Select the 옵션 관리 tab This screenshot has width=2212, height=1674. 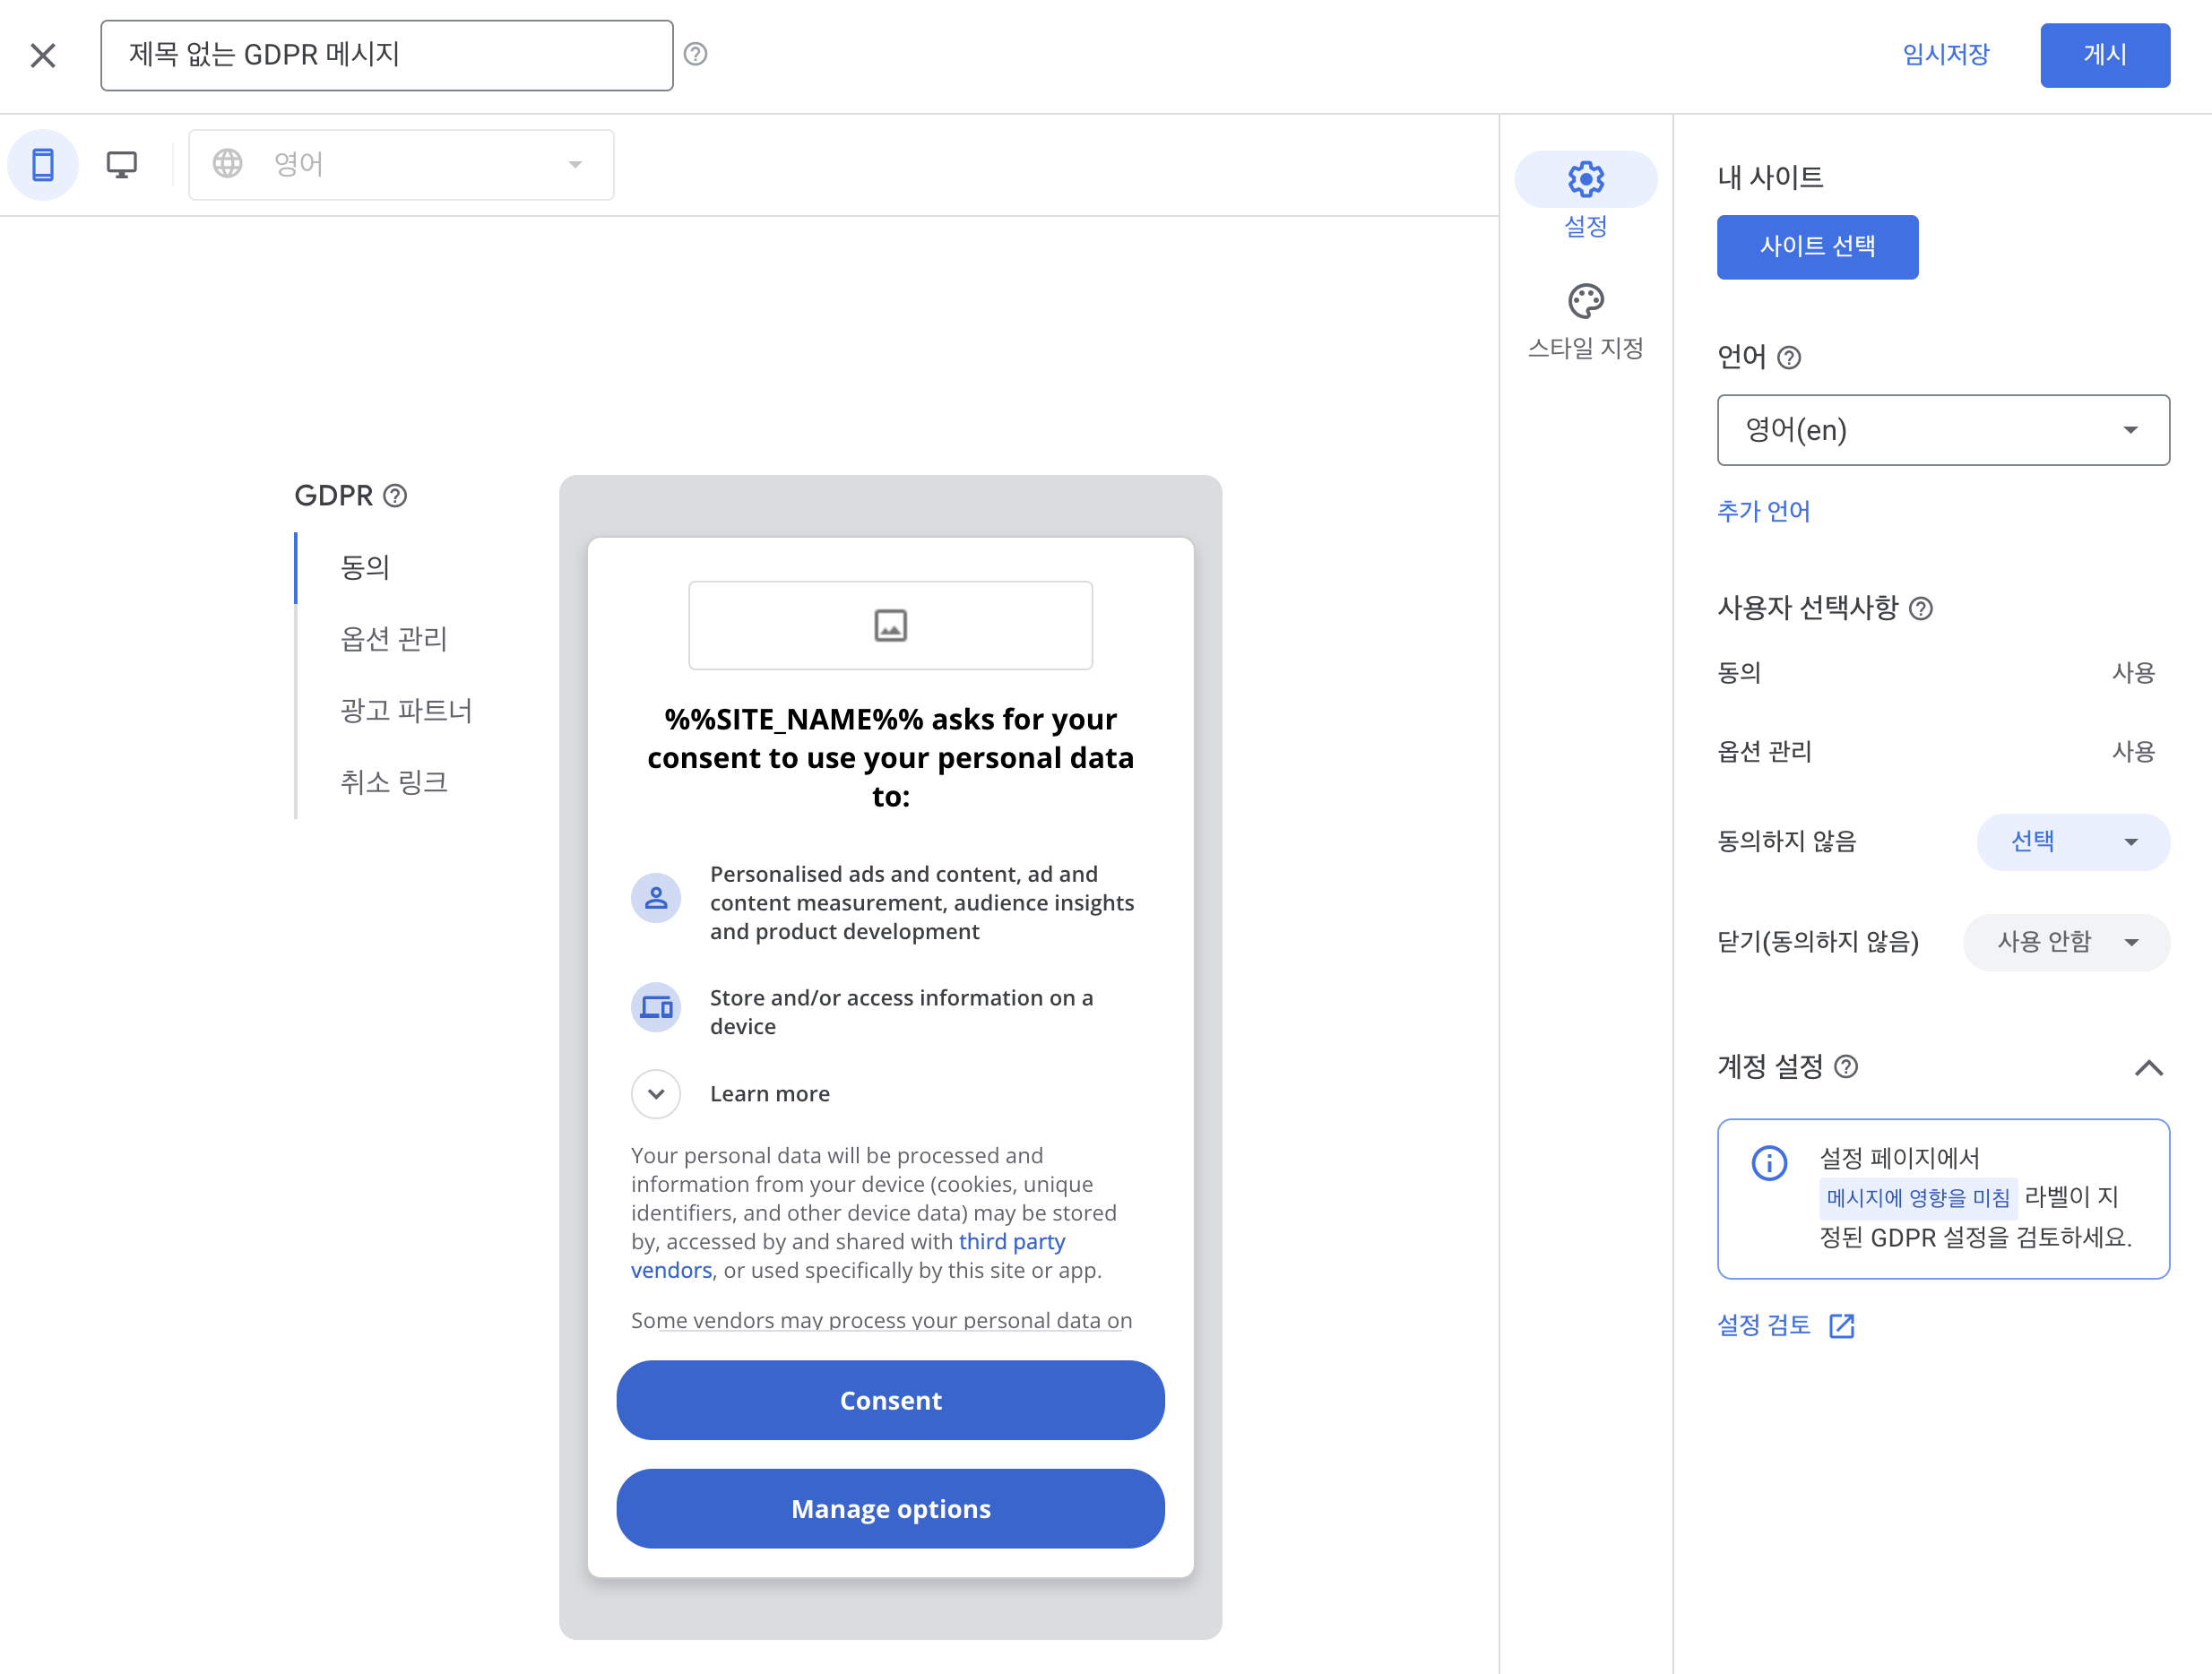point(393,638)
